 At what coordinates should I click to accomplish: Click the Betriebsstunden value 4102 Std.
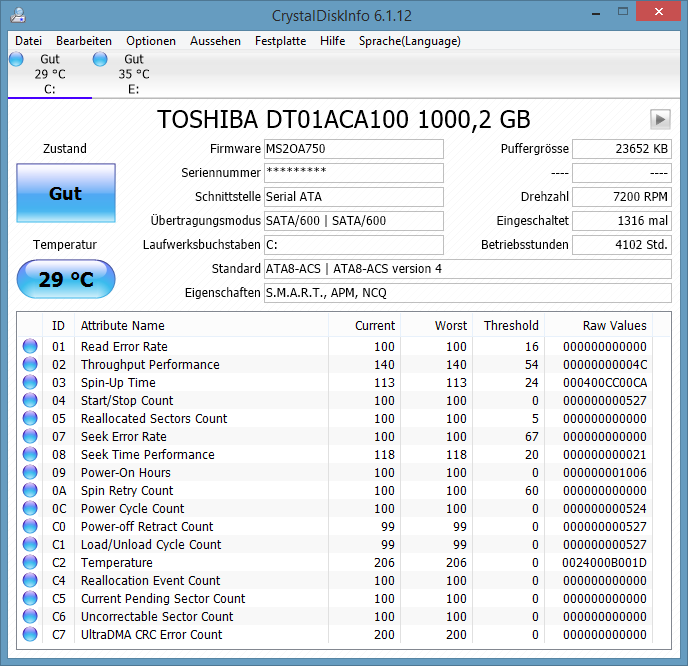point(622,245)
